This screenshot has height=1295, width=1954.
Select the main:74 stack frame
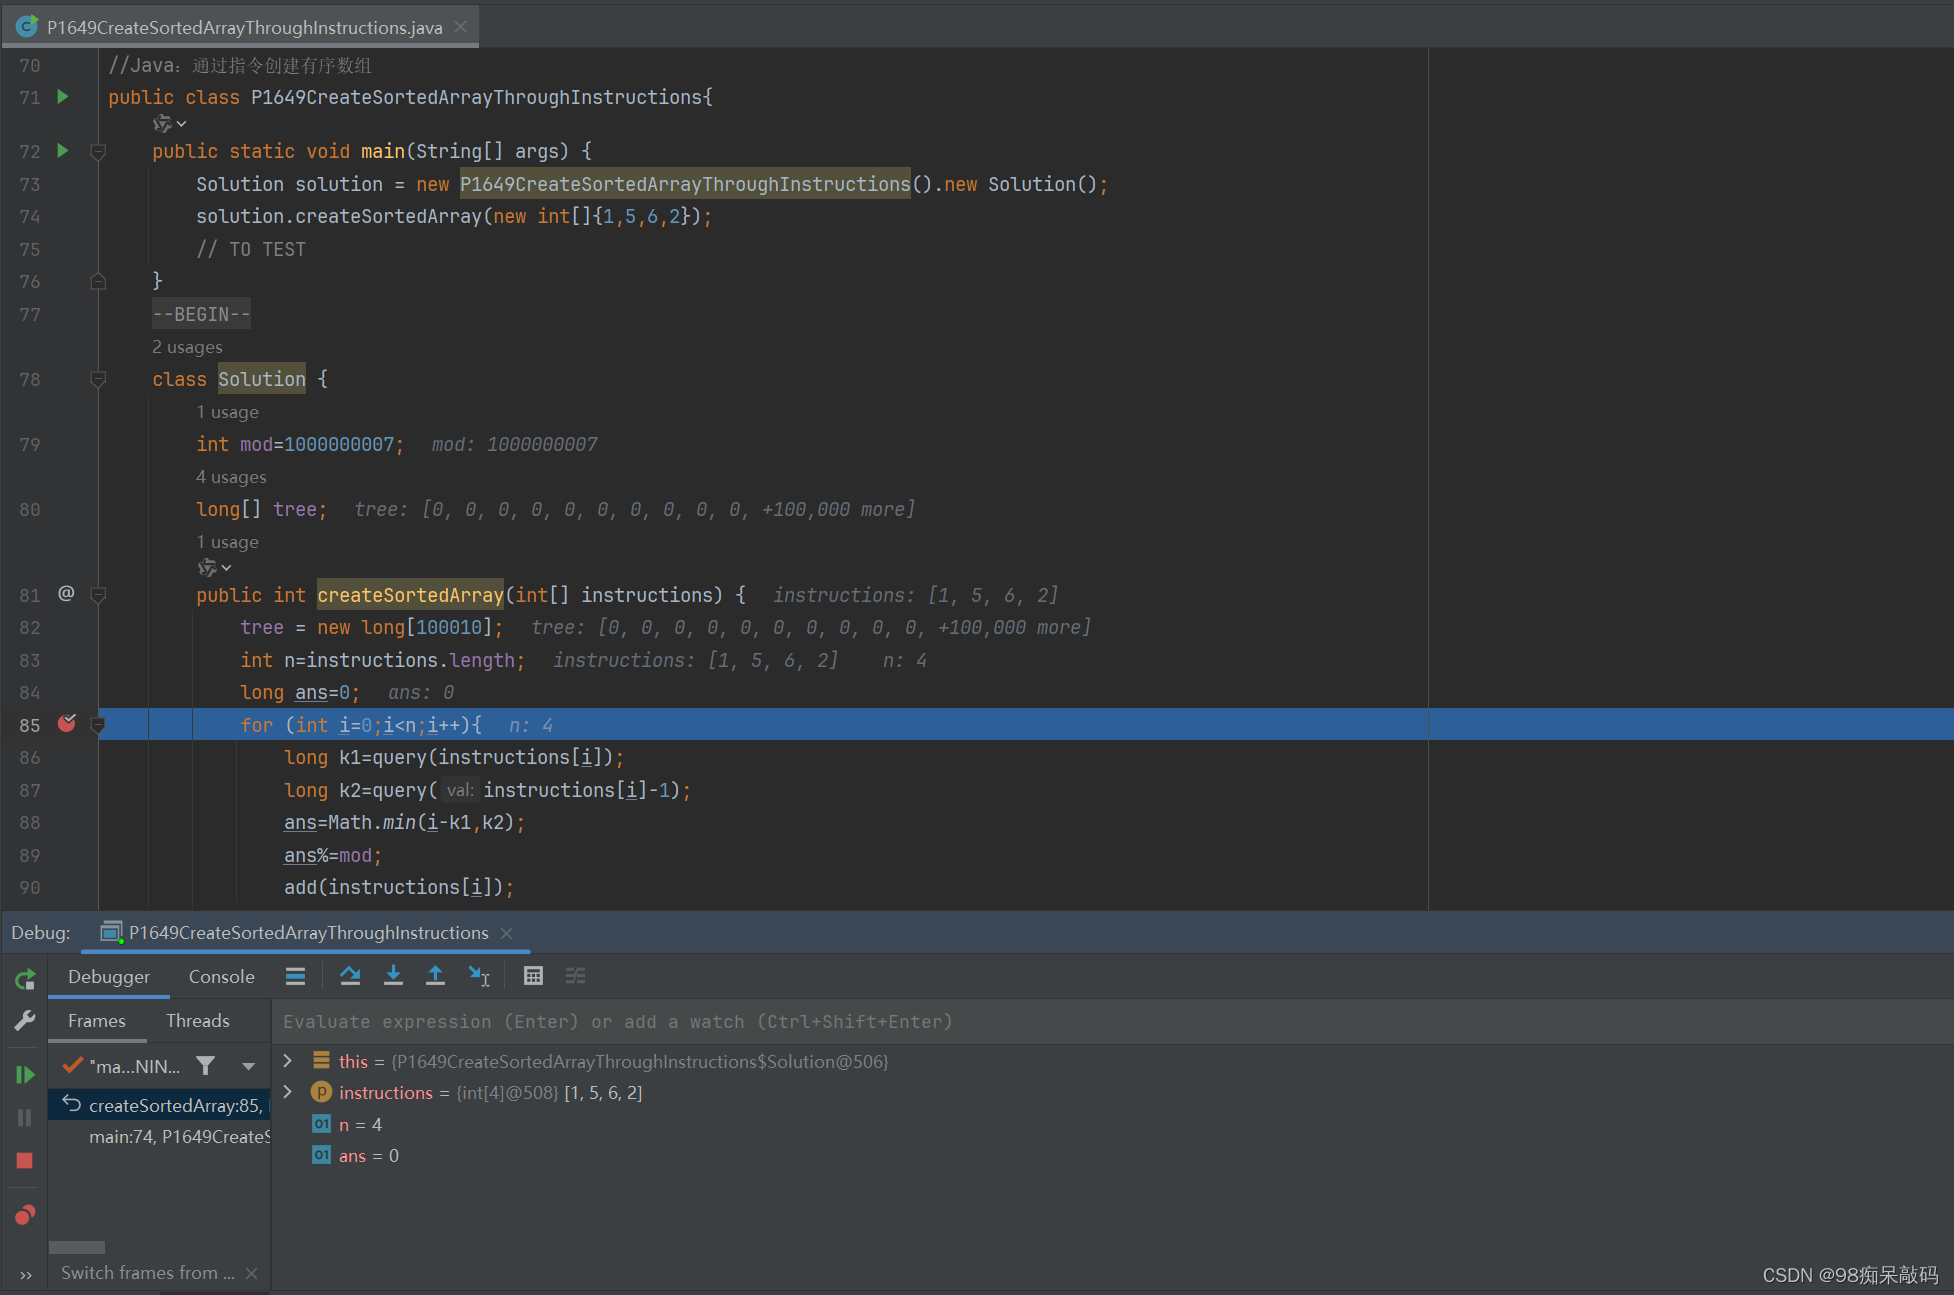[x=178, y=1137]
